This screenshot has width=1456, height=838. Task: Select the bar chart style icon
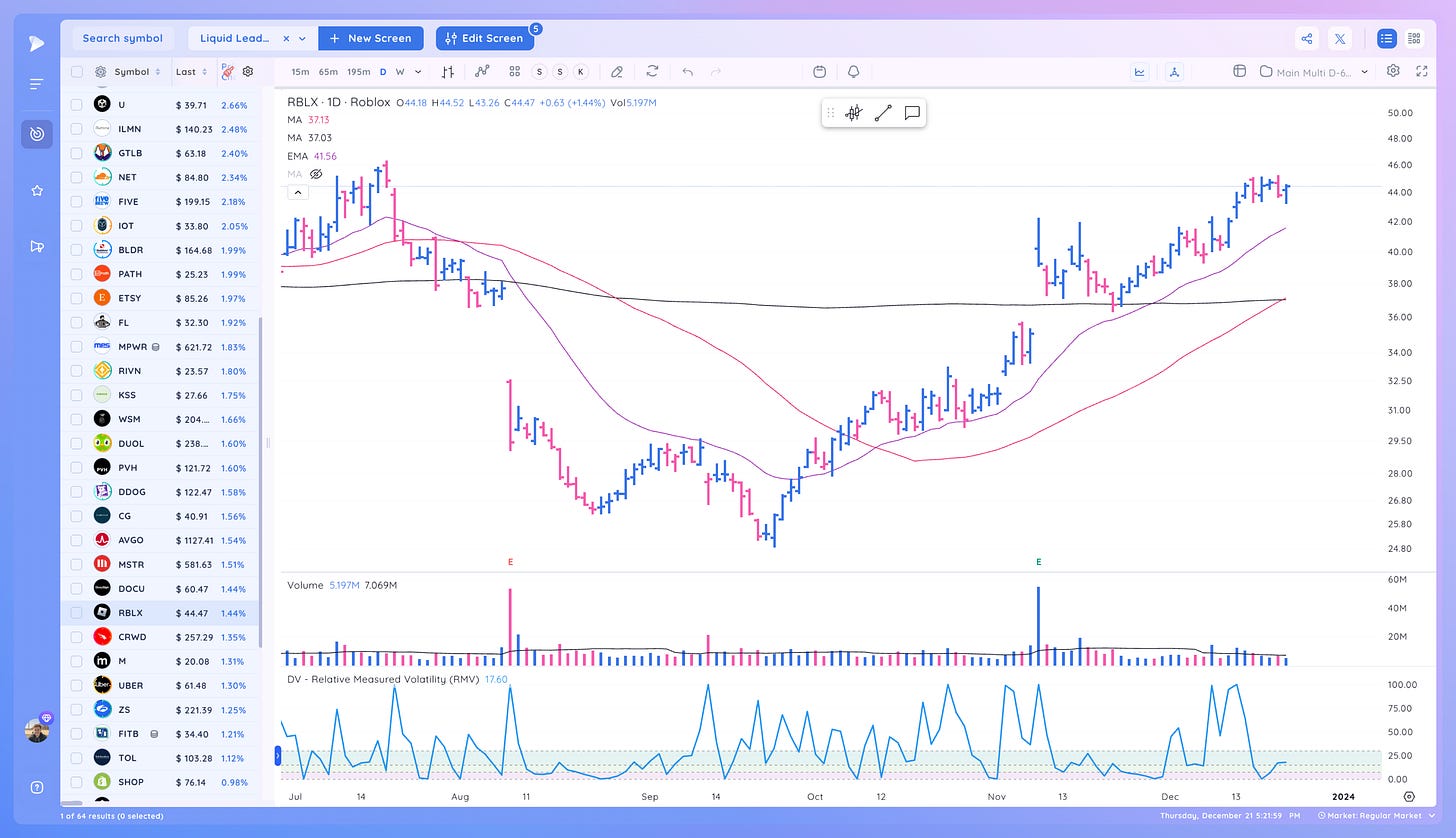point(448,72)
